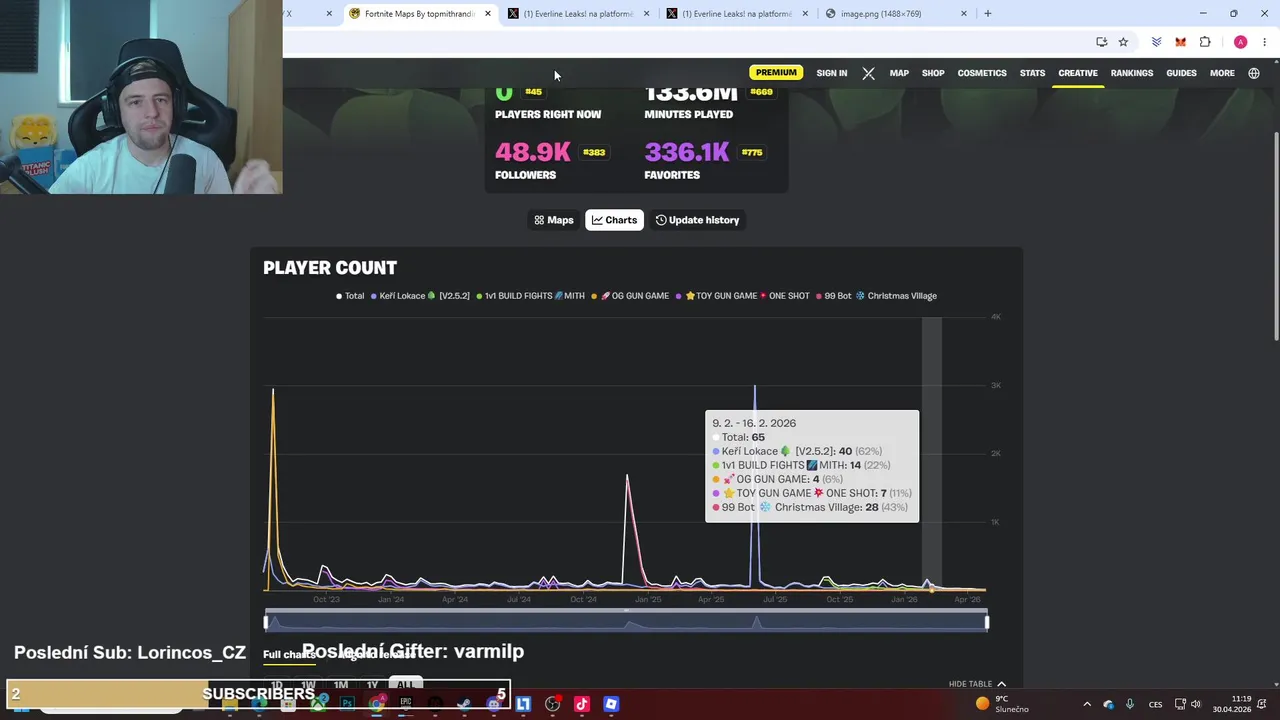Open the COSMETICS page
Screen dimensions: 1280x720
pos(982,73)
